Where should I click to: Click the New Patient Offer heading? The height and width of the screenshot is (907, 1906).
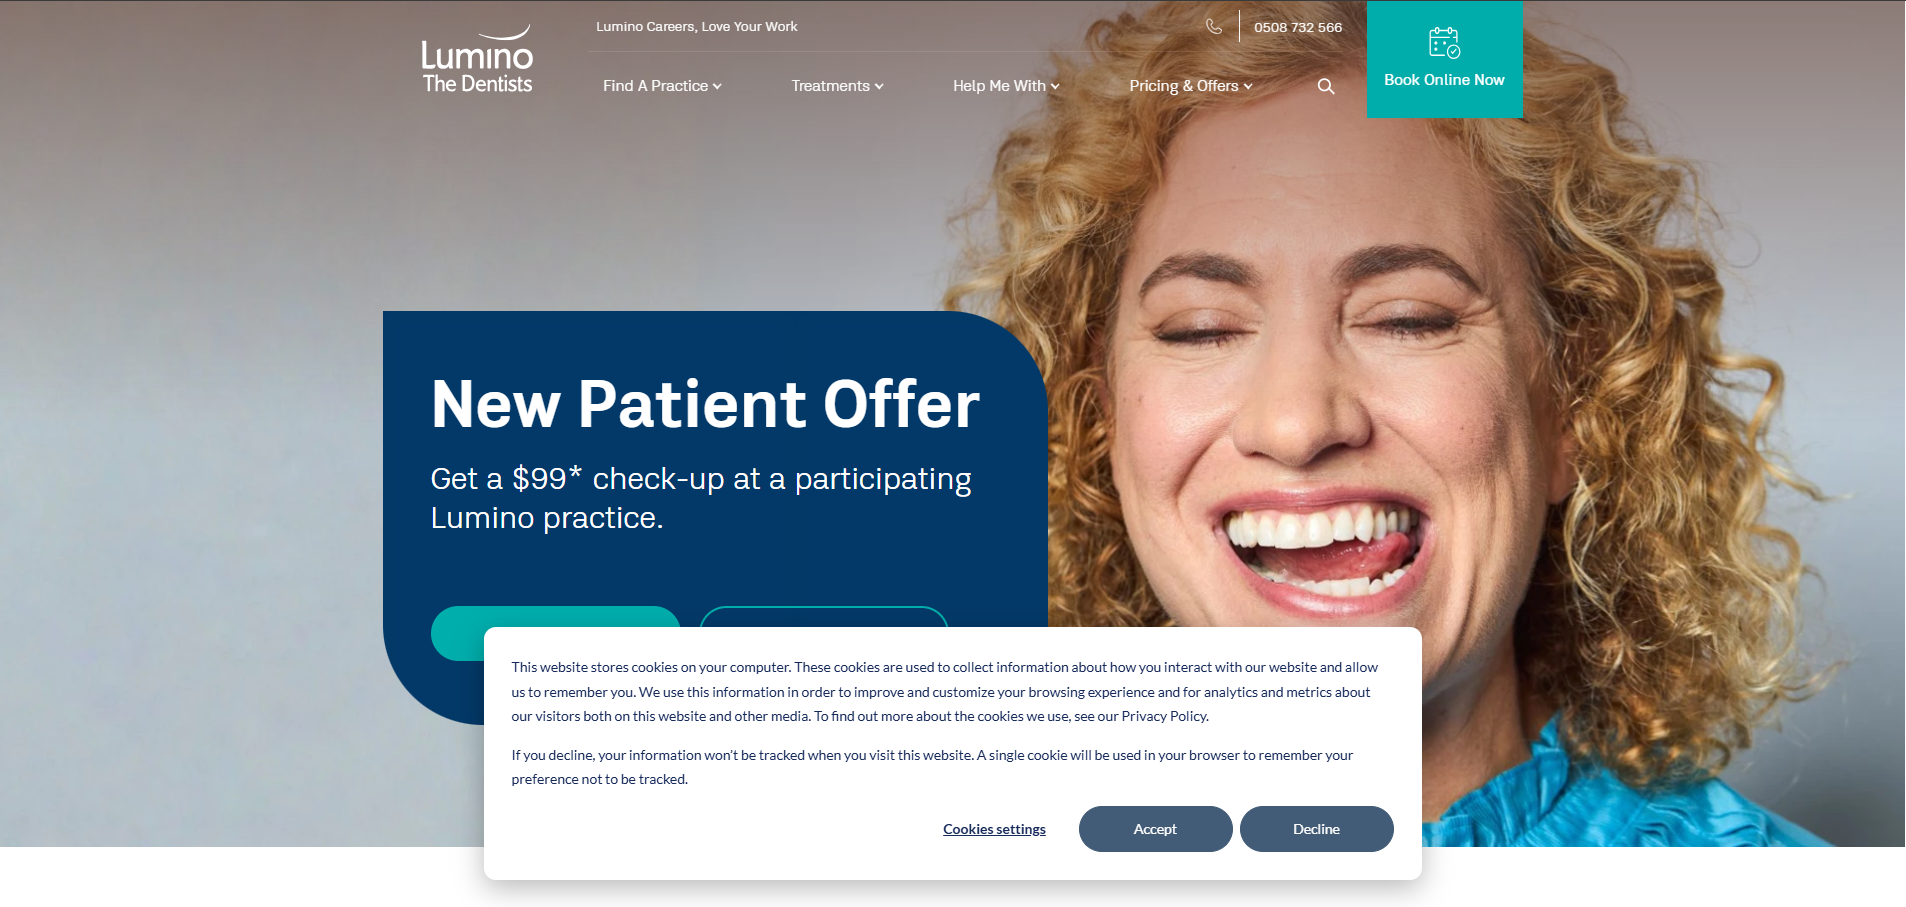point(705,404)
